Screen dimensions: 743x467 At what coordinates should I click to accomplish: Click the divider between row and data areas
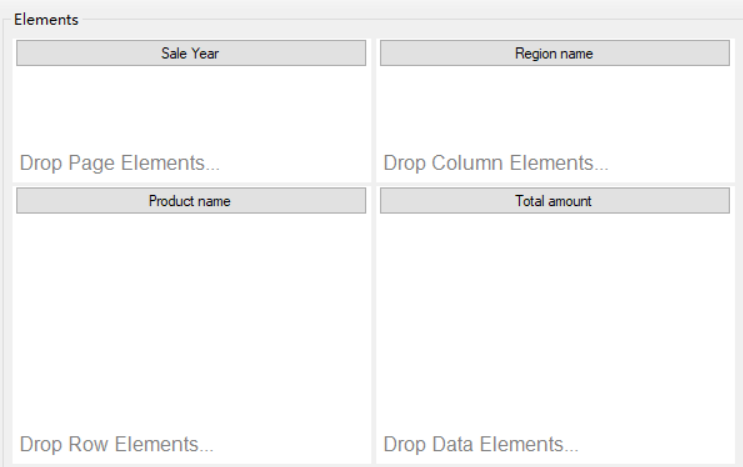coord(374,325)
